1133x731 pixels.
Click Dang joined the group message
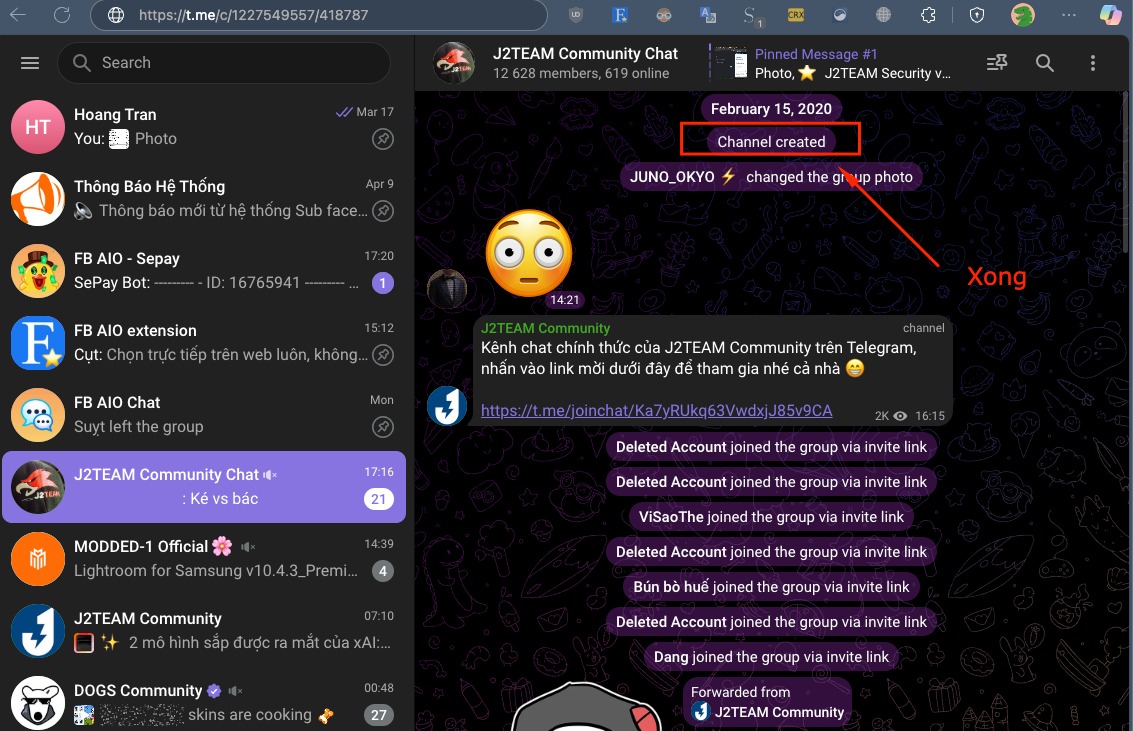tap(771, 657)
